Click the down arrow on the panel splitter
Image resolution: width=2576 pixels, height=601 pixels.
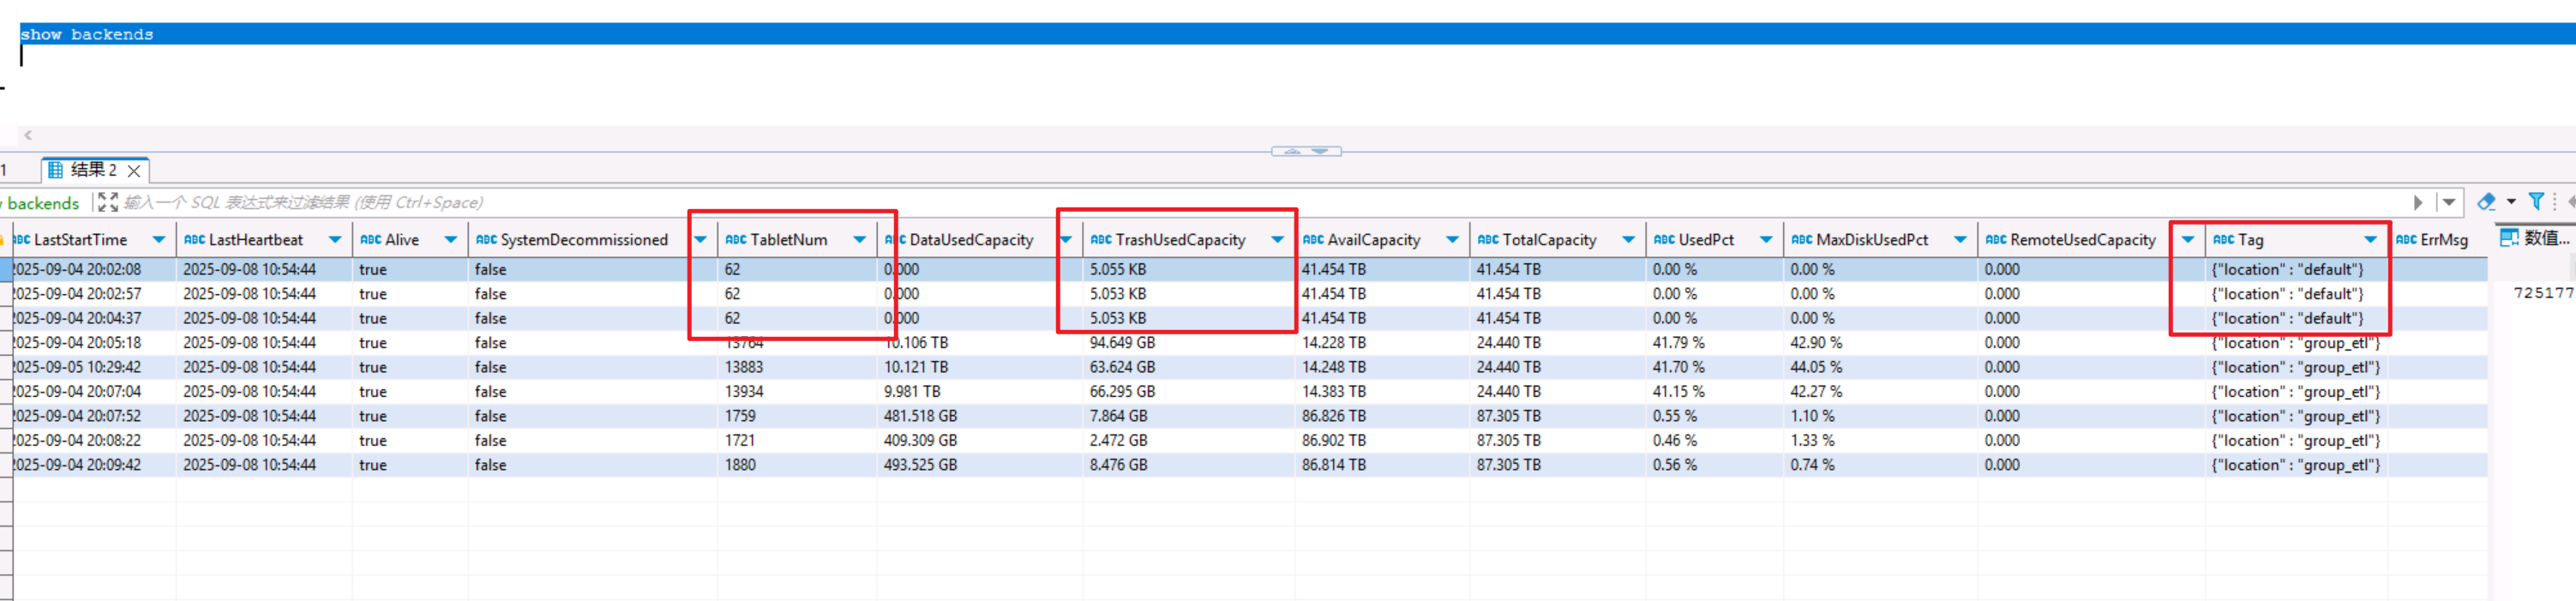(1320, 151)
